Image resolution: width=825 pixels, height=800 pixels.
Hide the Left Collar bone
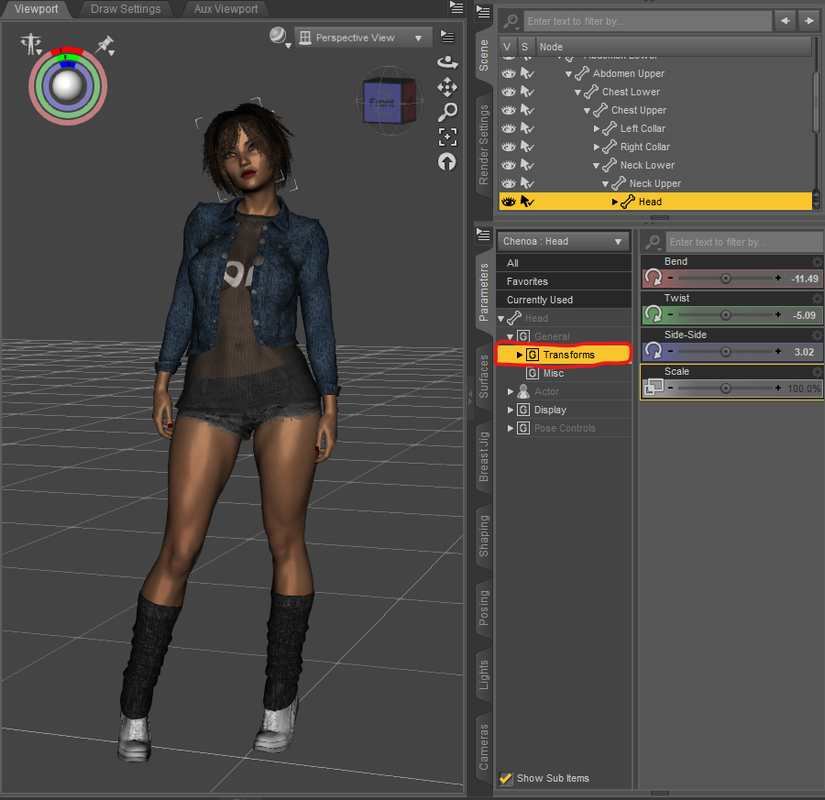click(508, 128)
